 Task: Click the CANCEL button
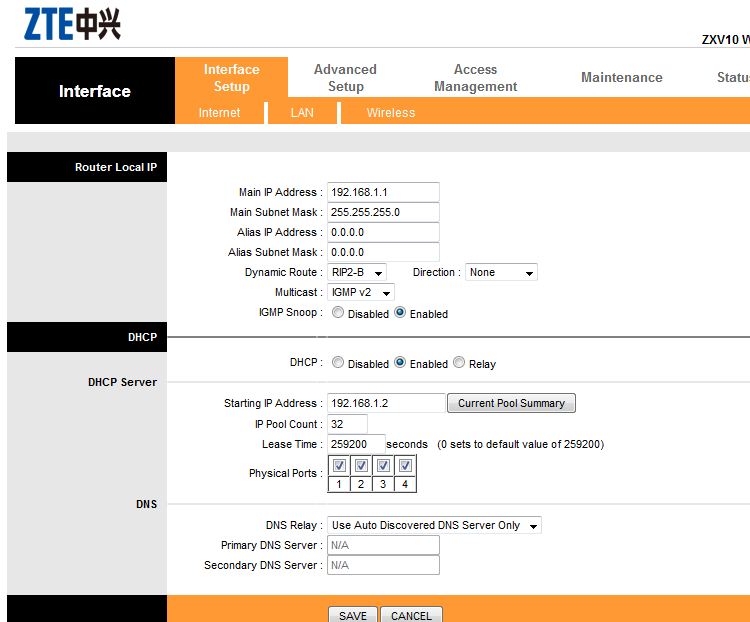[411, 615]
